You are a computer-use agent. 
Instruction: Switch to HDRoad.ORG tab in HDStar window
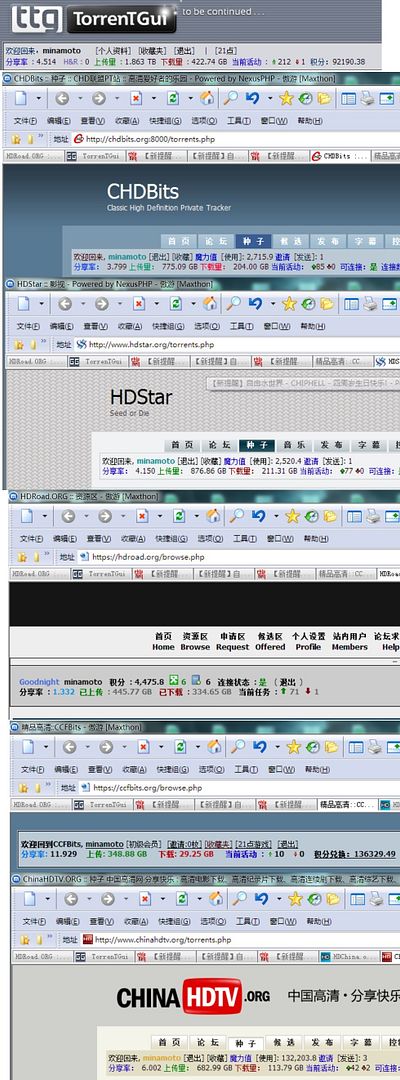pos(36,361)
